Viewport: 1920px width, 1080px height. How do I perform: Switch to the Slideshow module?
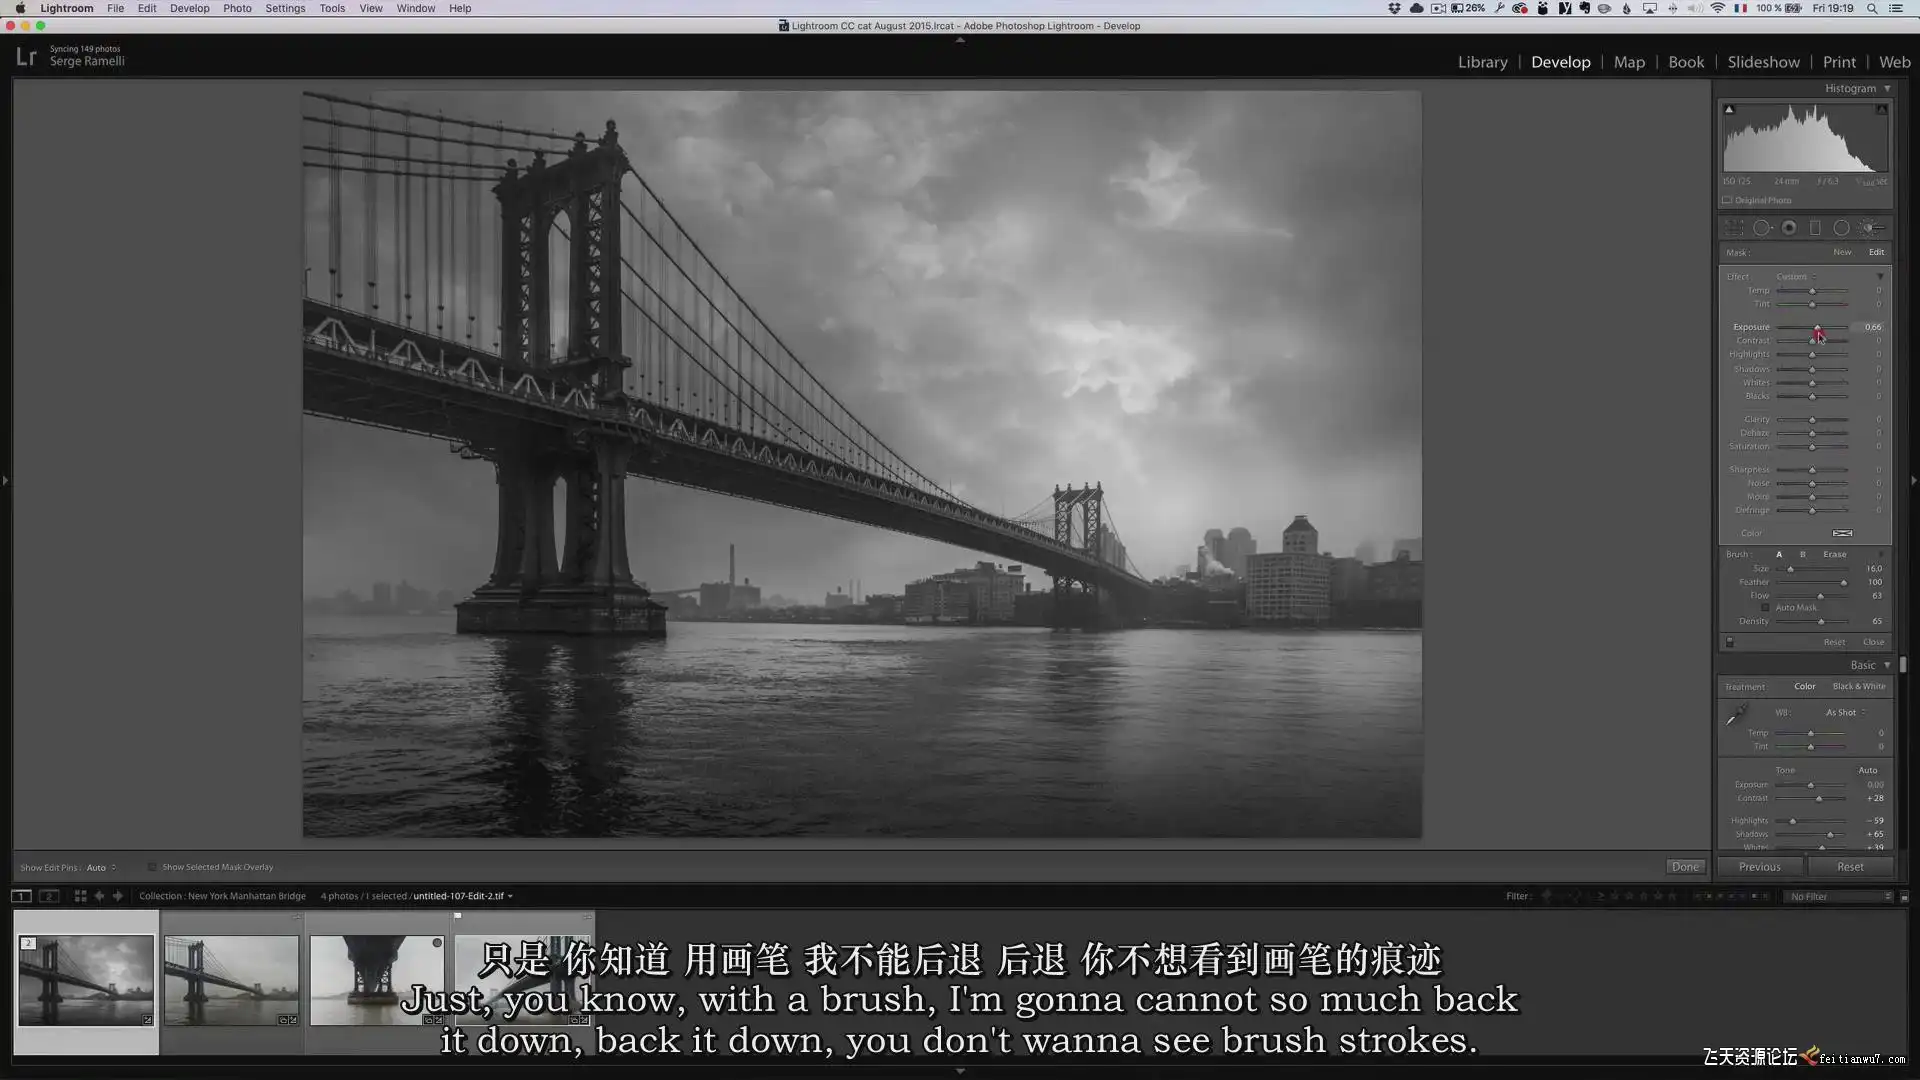point(1763,62)
